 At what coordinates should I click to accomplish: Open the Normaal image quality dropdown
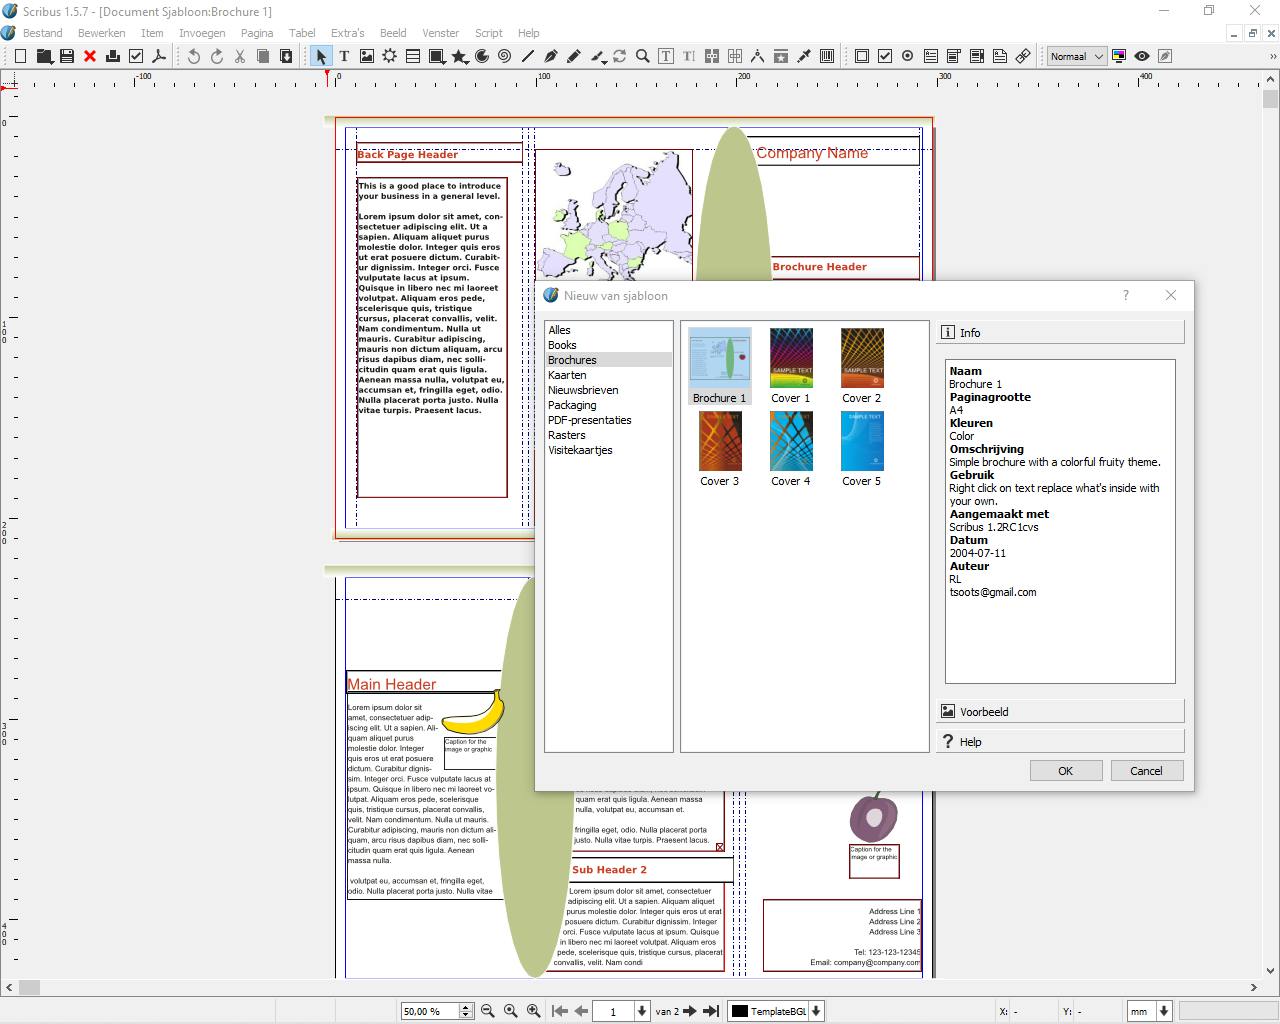1076,57
